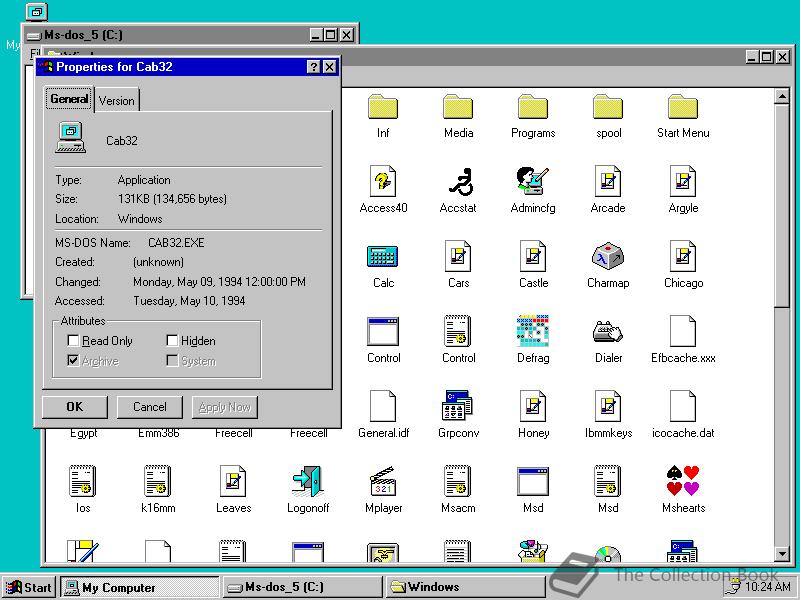Click Cancel in Properties dialog
This screenshot has width=800, height=600.
click(x=149, y=407)
